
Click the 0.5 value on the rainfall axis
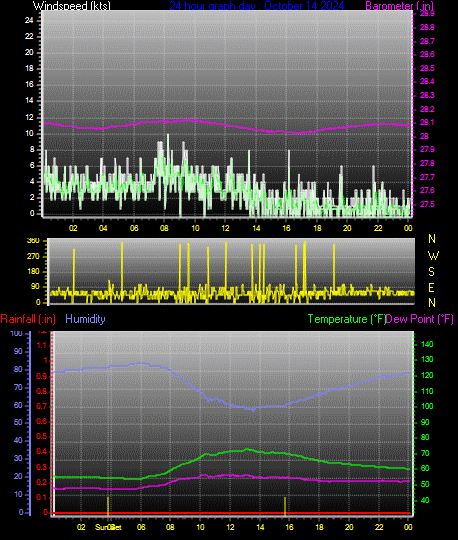coord(42,437)
